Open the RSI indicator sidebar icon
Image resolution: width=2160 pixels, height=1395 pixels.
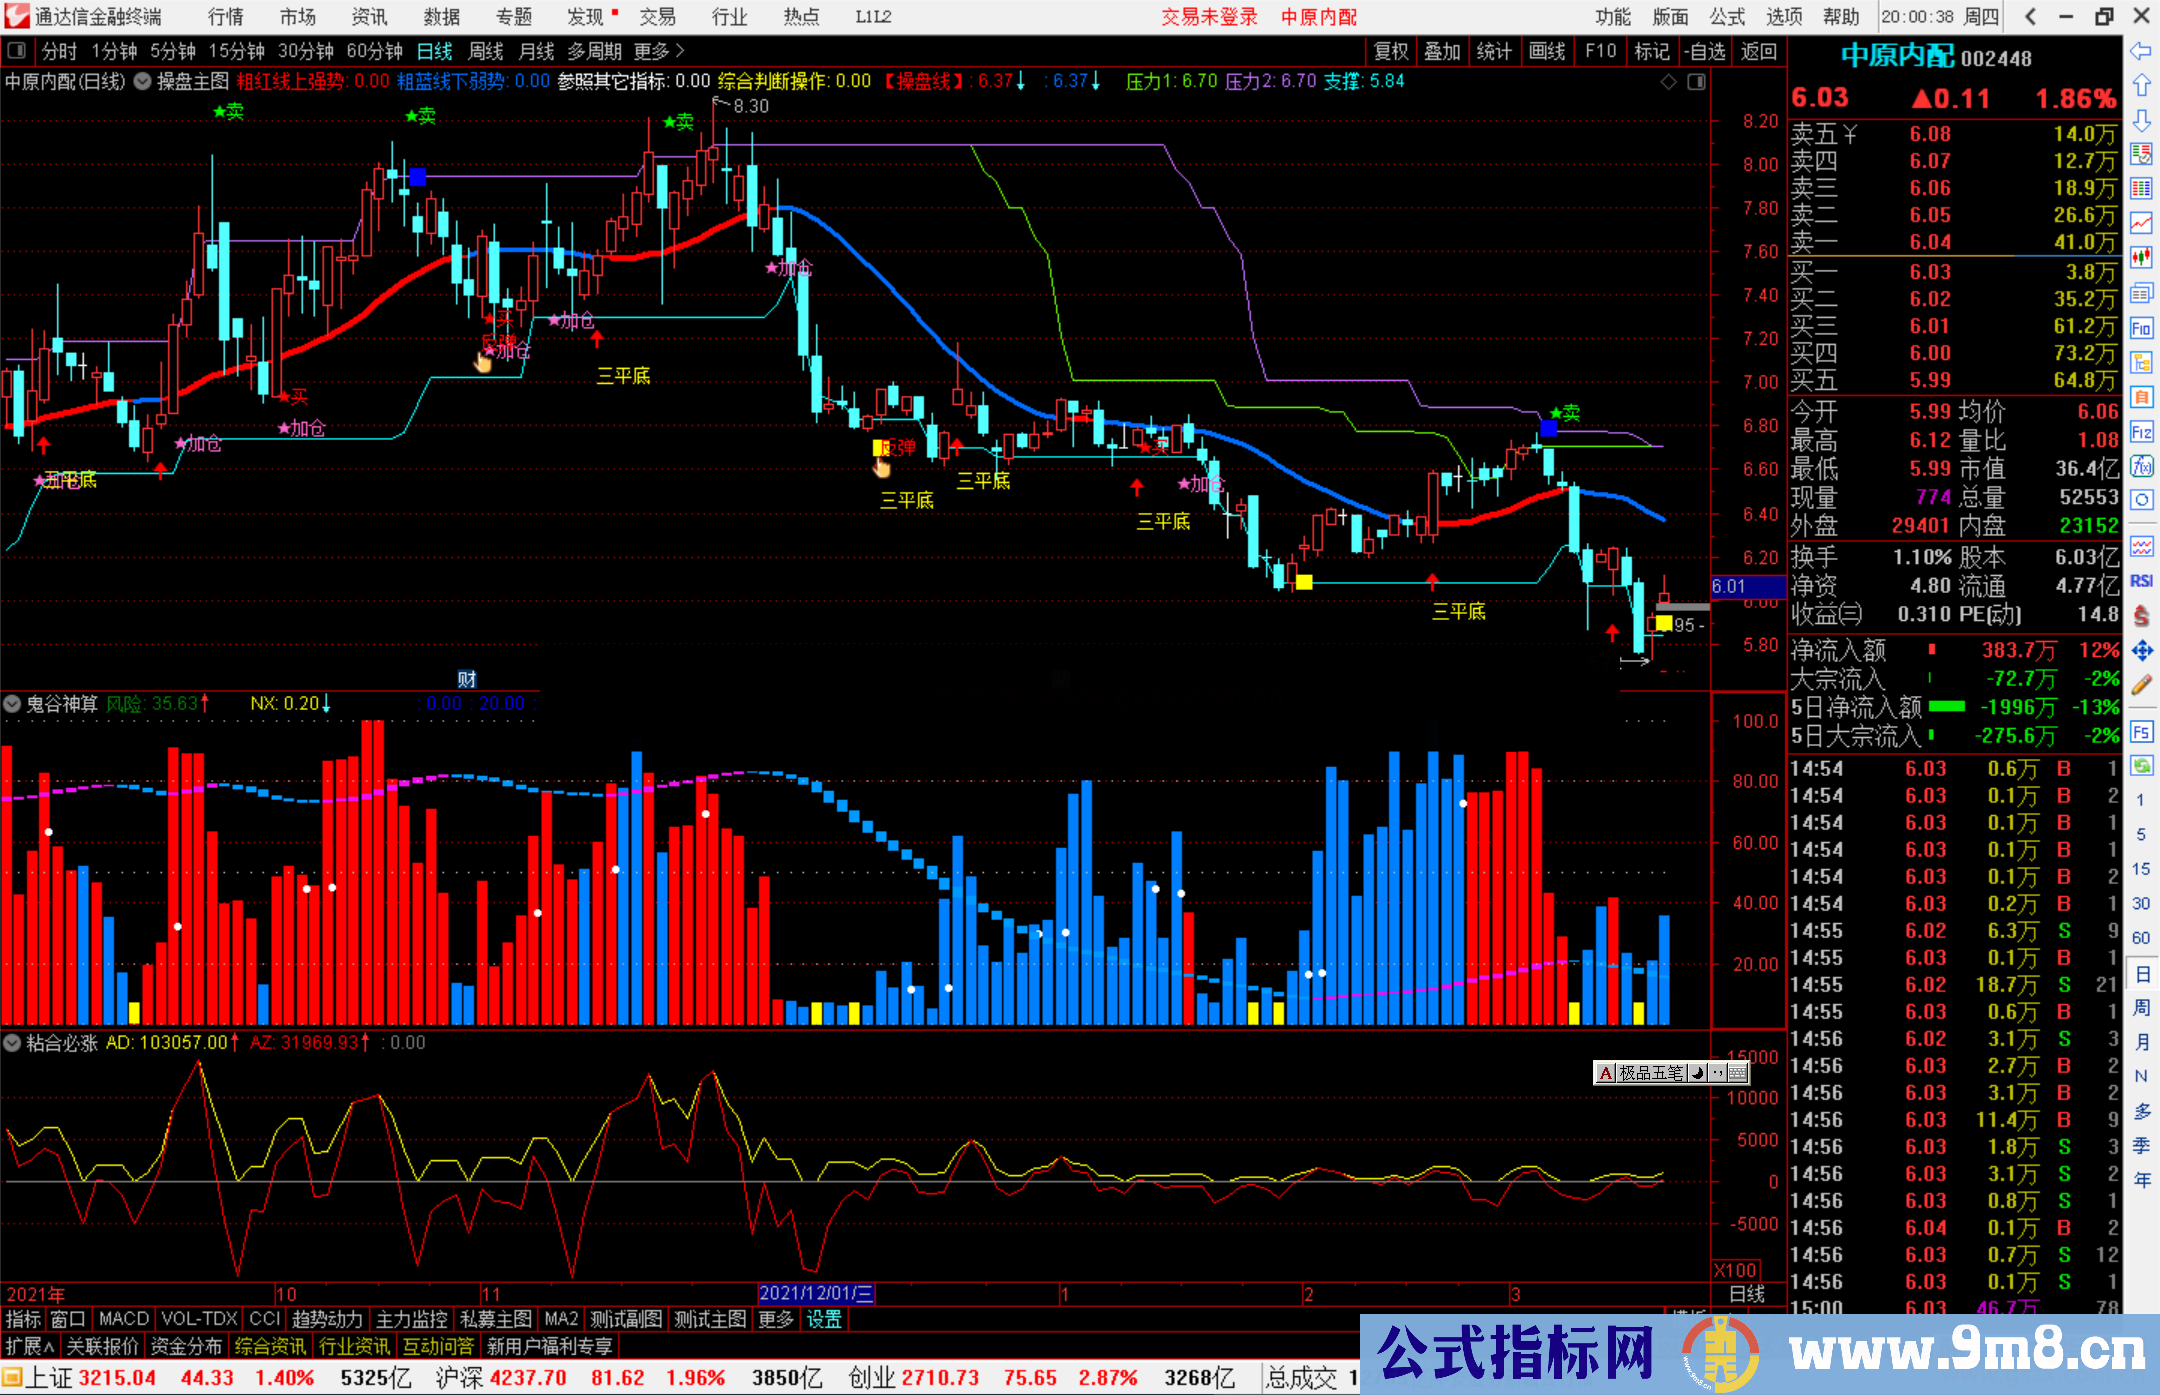click(2141, 581)
